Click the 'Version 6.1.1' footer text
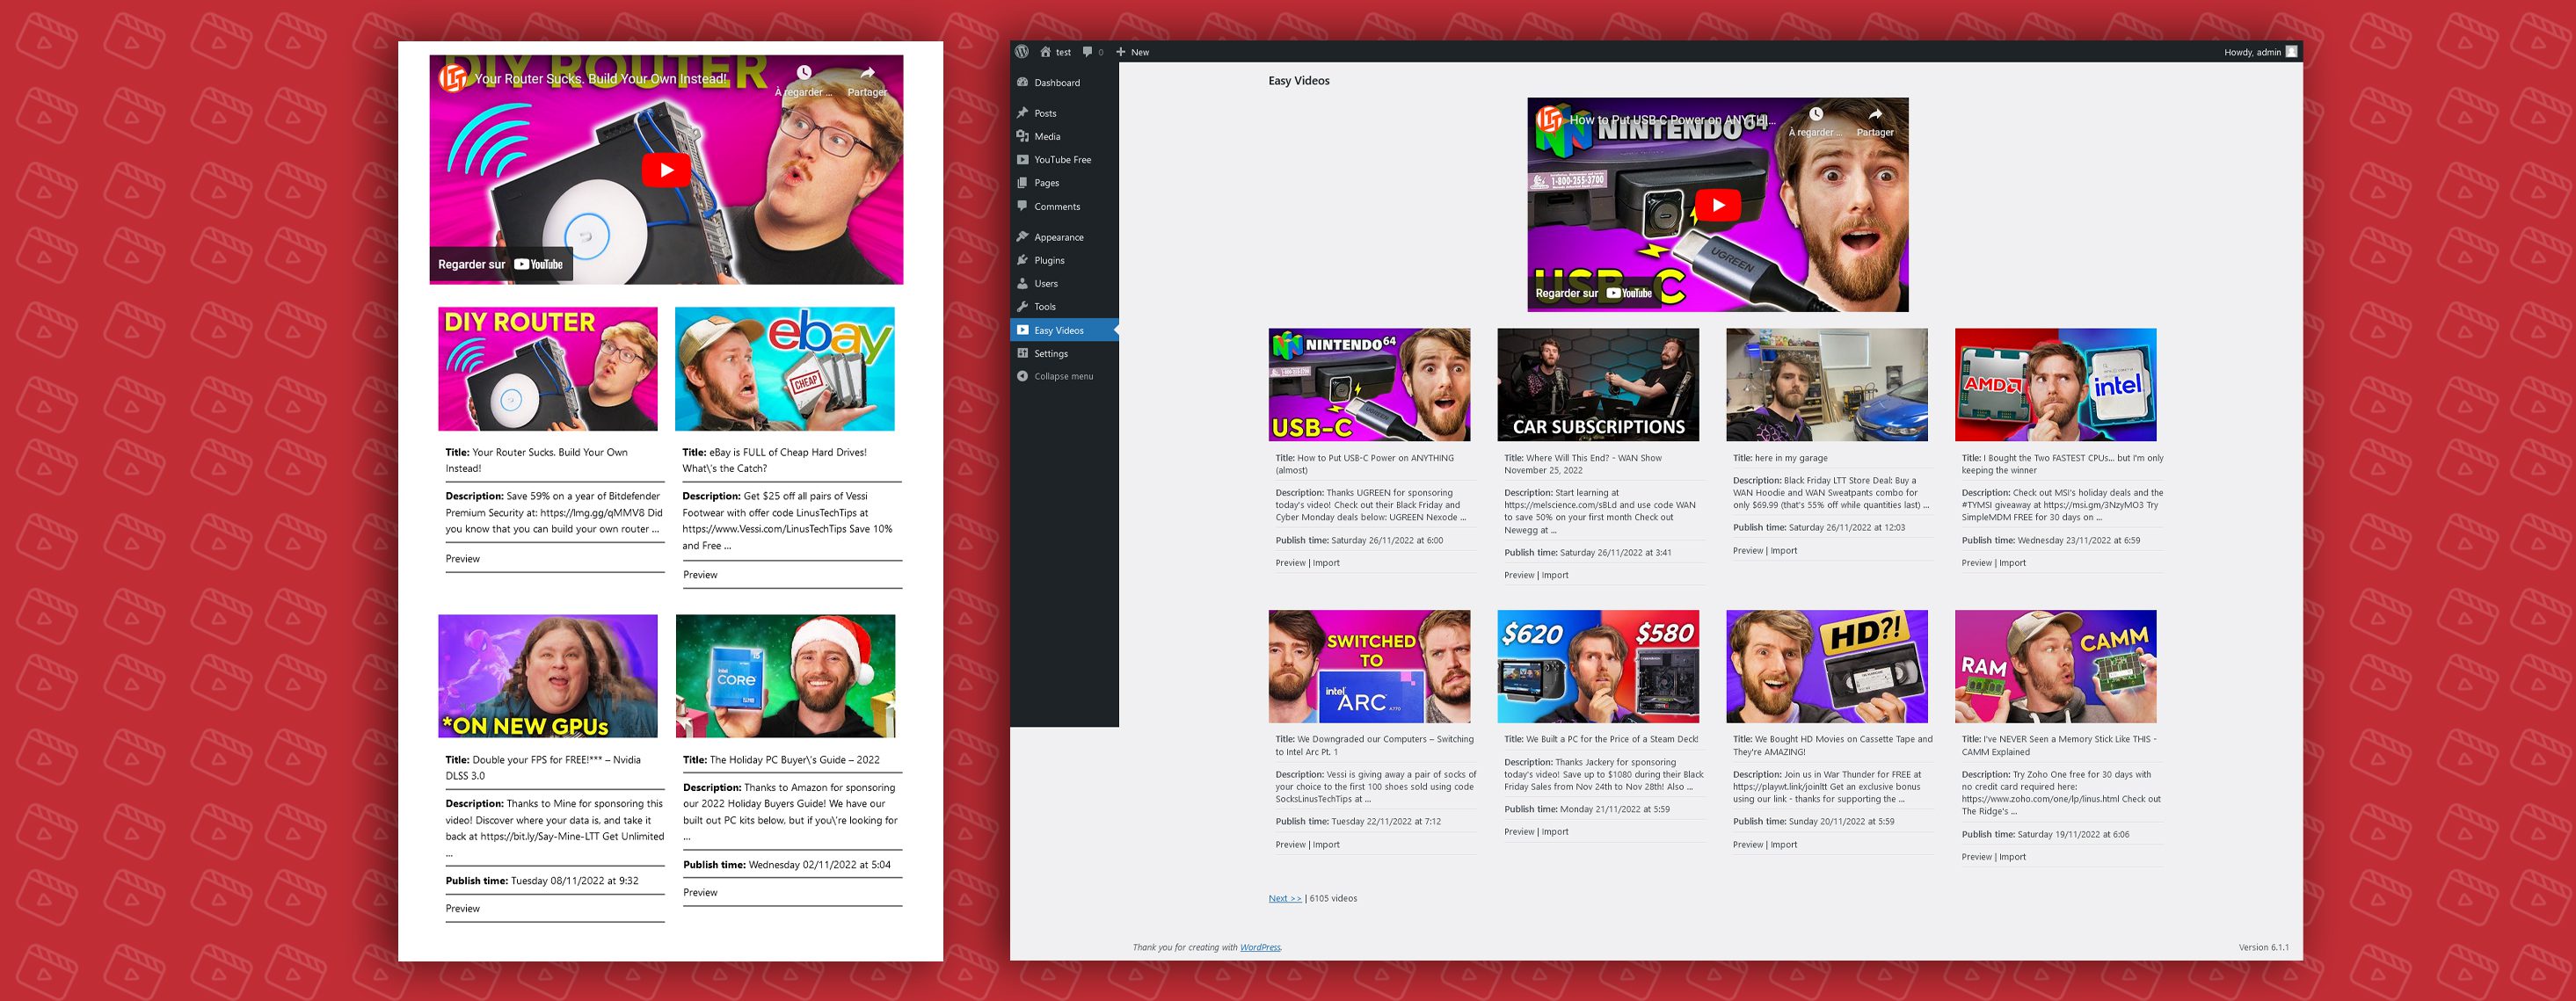 tap(2264, 947)
